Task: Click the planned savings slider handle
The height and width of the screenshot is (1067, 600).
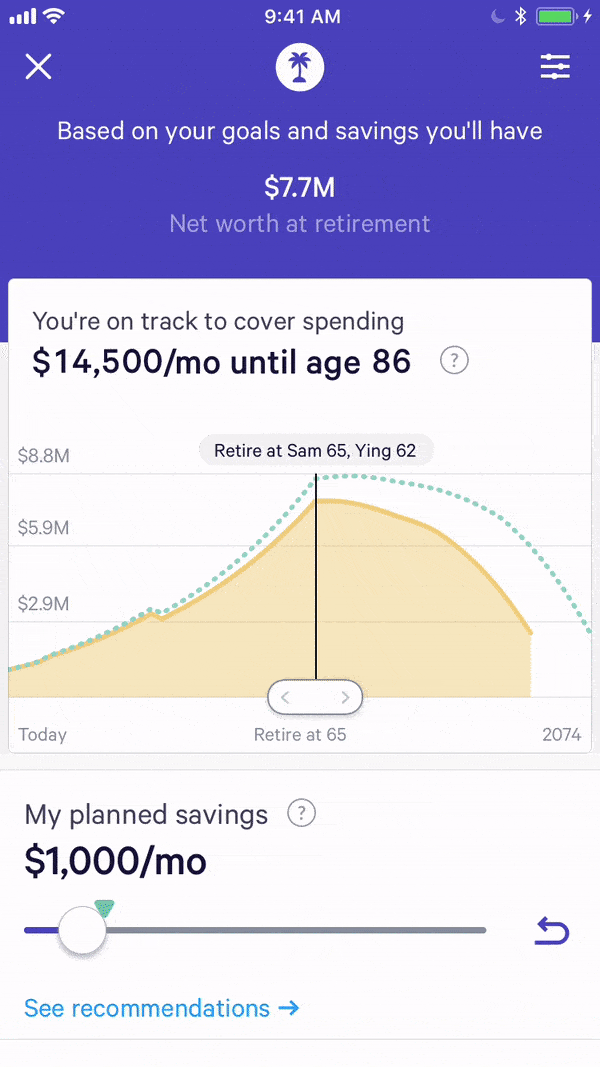Action: 82,931
